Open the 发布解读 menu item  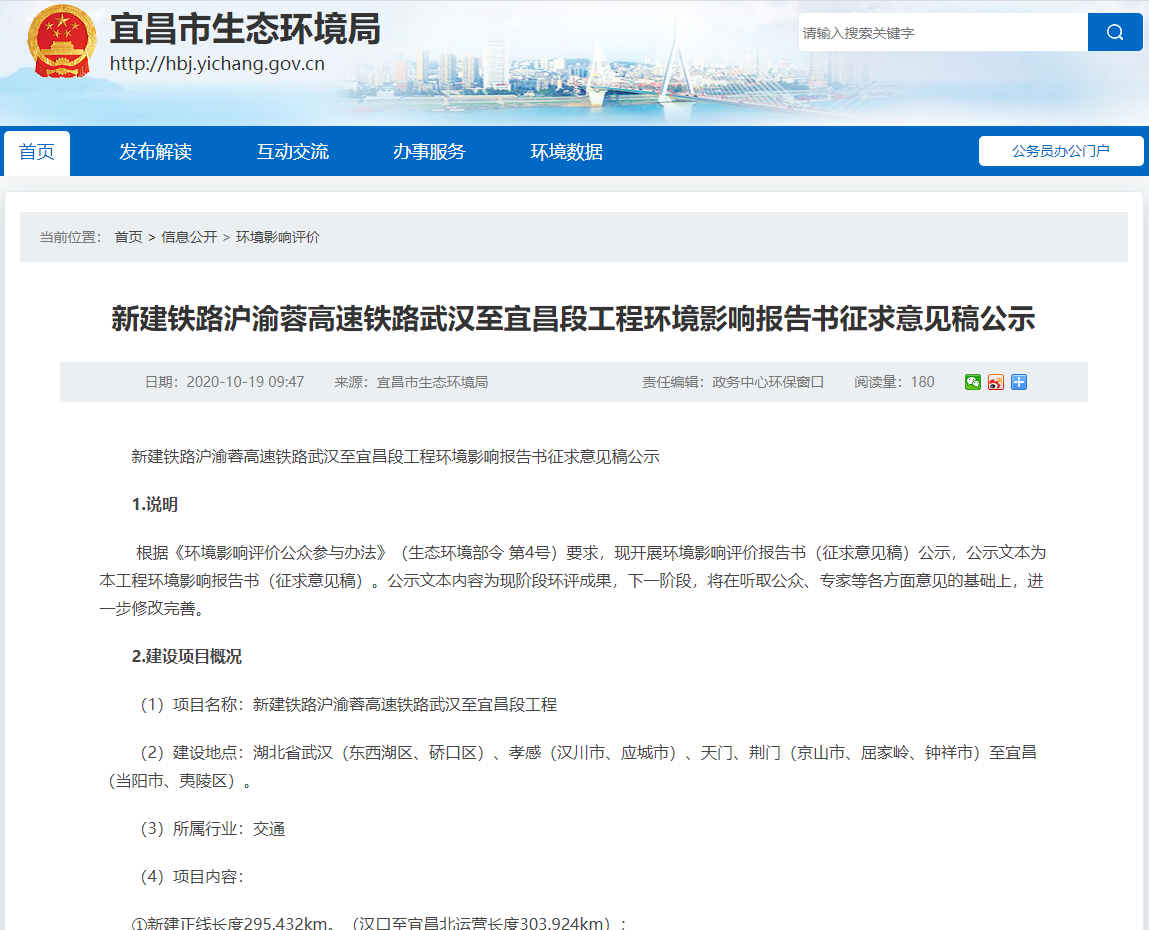(155, 152)
